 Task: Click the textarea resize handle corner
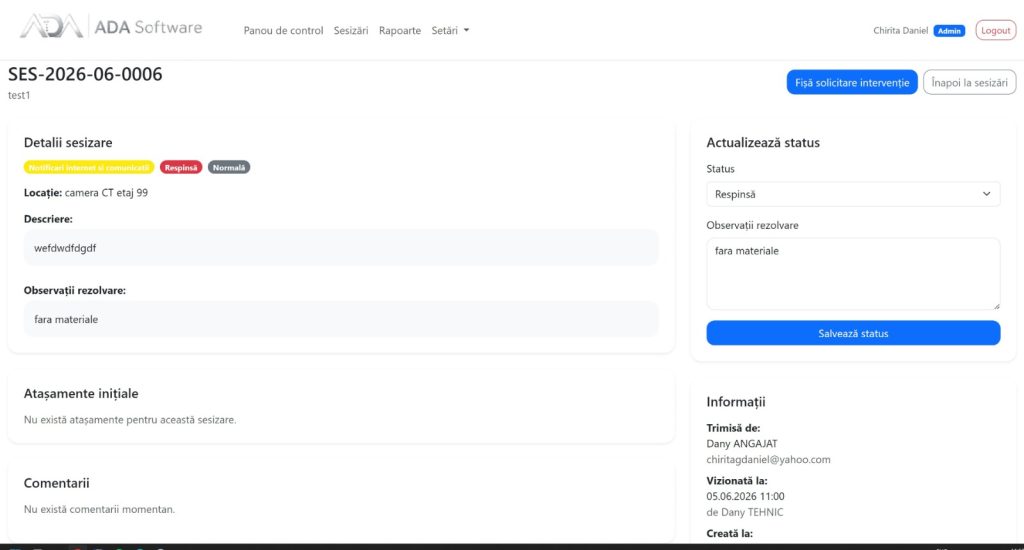[996, 306]
